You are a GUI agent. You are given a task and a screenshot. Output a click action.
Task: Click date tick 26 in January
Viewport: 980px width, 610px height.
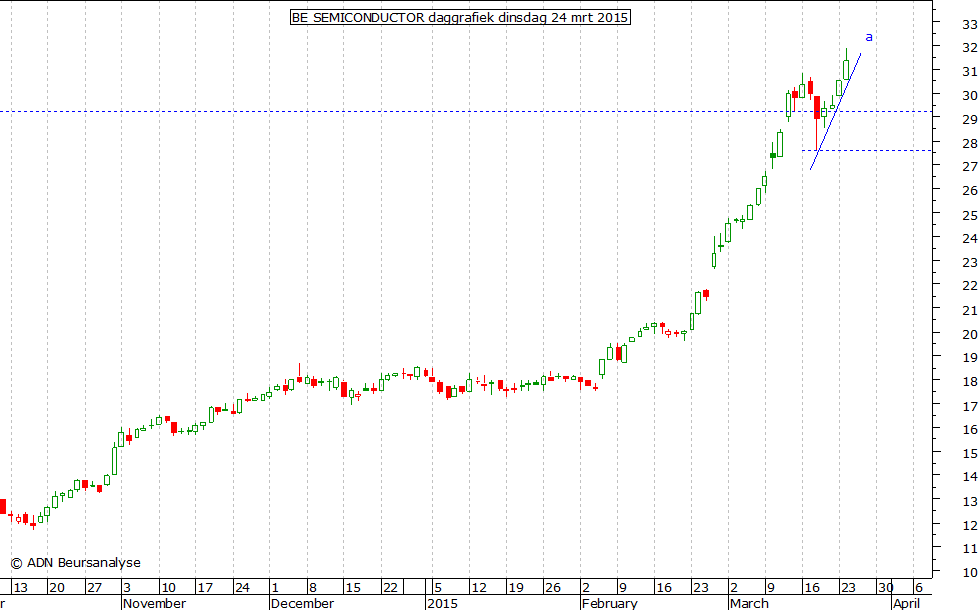point(552,588)
